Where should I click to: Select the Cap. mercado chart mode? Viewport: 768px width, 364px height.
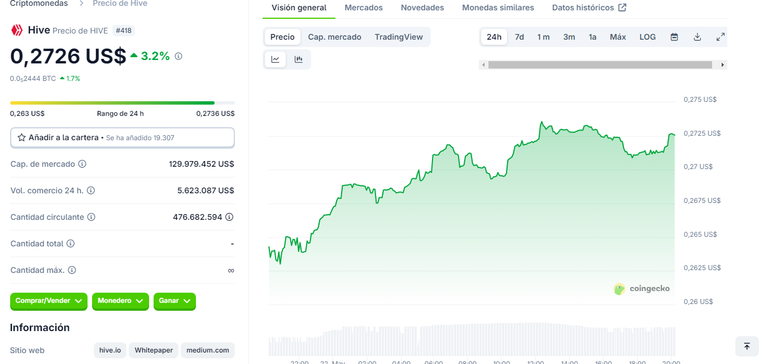click(x=335, y=37)
